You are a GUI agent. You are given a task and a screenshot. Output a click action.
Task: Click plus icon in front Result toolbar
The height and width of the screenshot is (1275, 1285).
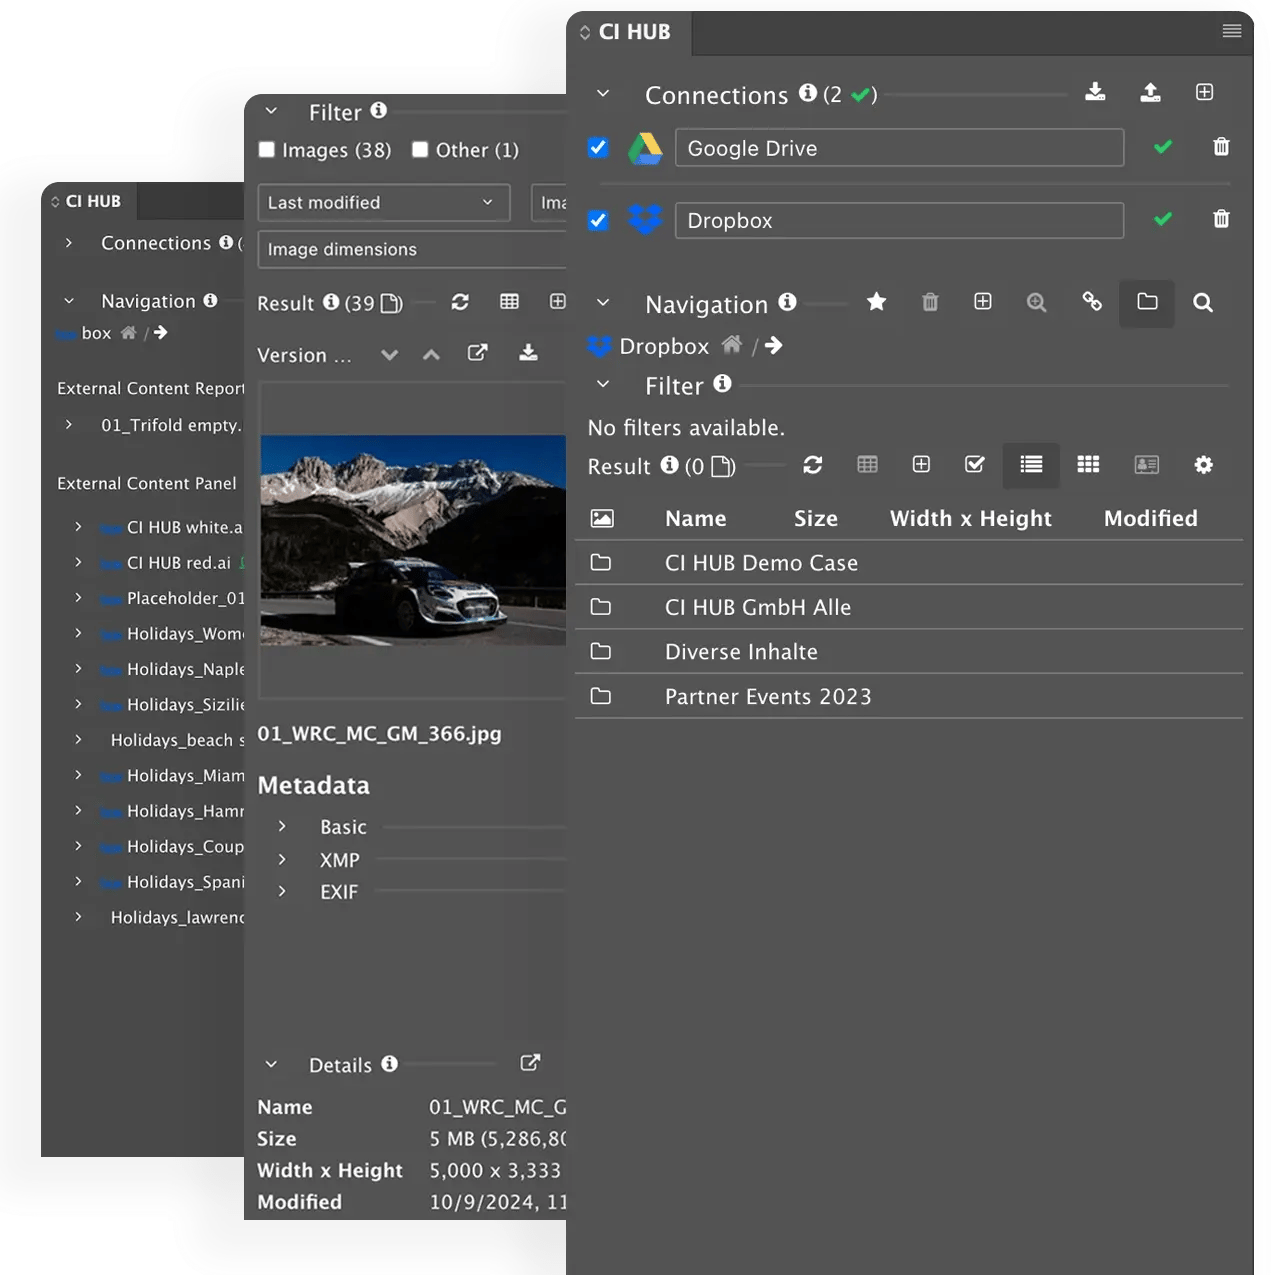pos(921,464)
